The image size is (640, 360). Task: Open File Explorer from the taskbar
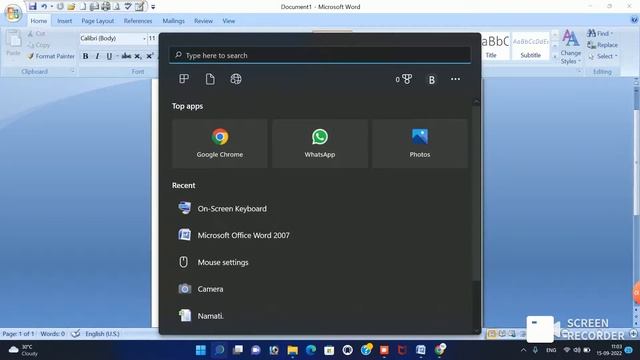(x=292, y=350)
